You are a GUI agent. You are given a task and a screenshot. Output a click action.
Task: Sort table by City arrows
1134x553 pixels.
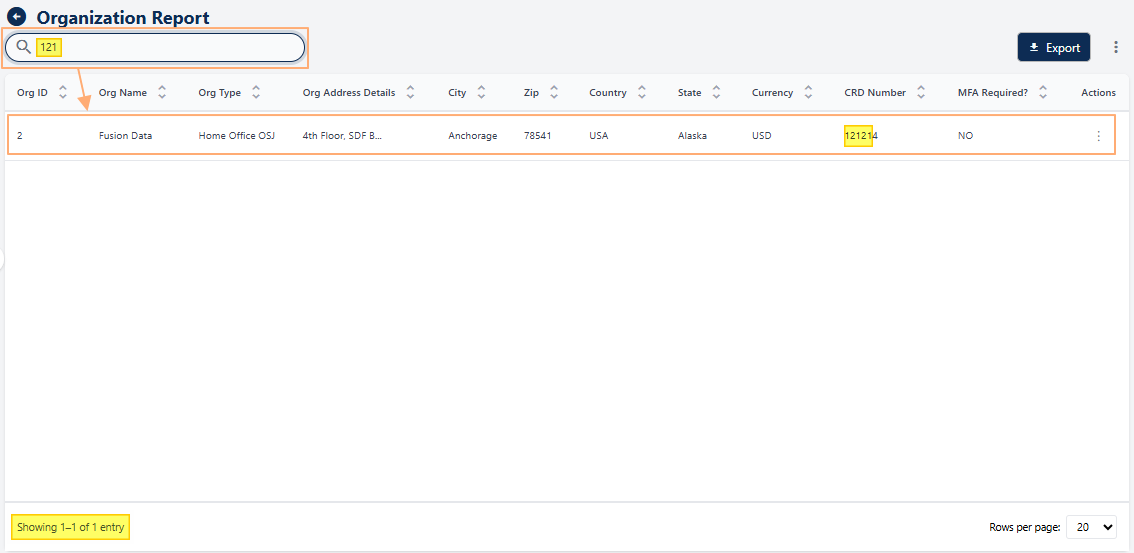pyautogui.click(x=481, y=93)
